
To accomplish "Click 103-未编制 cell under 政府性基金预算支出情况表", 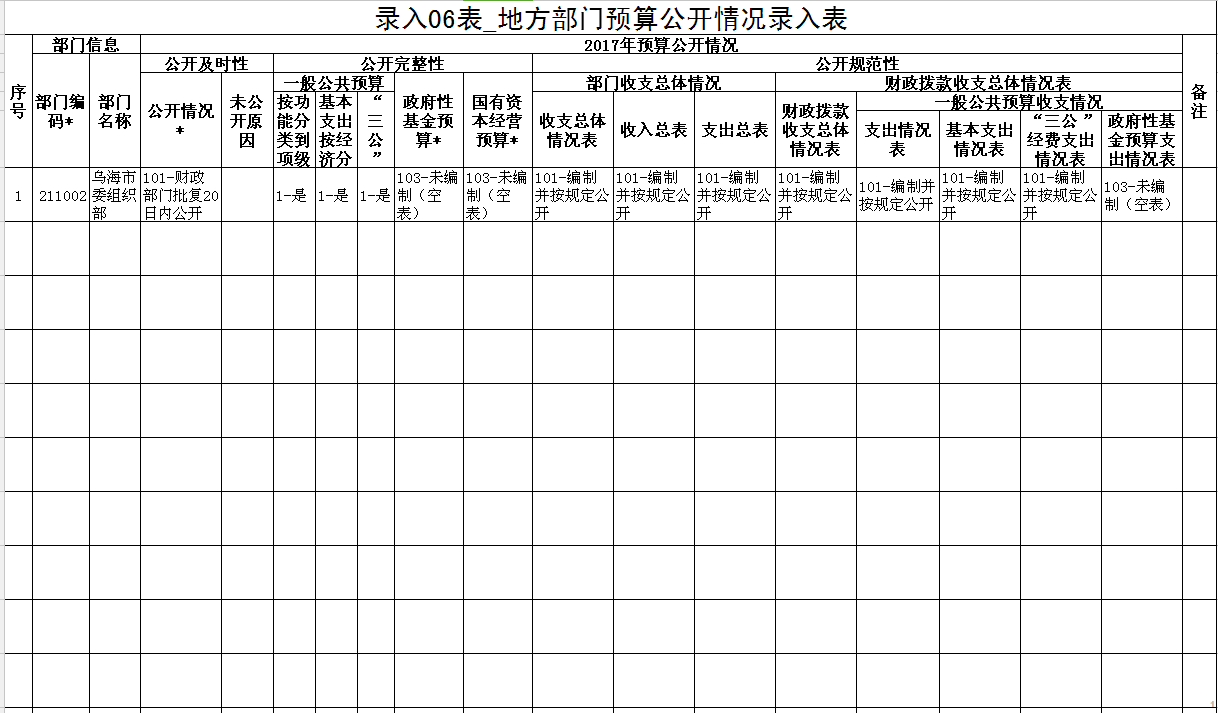I will click(1141, 195).
